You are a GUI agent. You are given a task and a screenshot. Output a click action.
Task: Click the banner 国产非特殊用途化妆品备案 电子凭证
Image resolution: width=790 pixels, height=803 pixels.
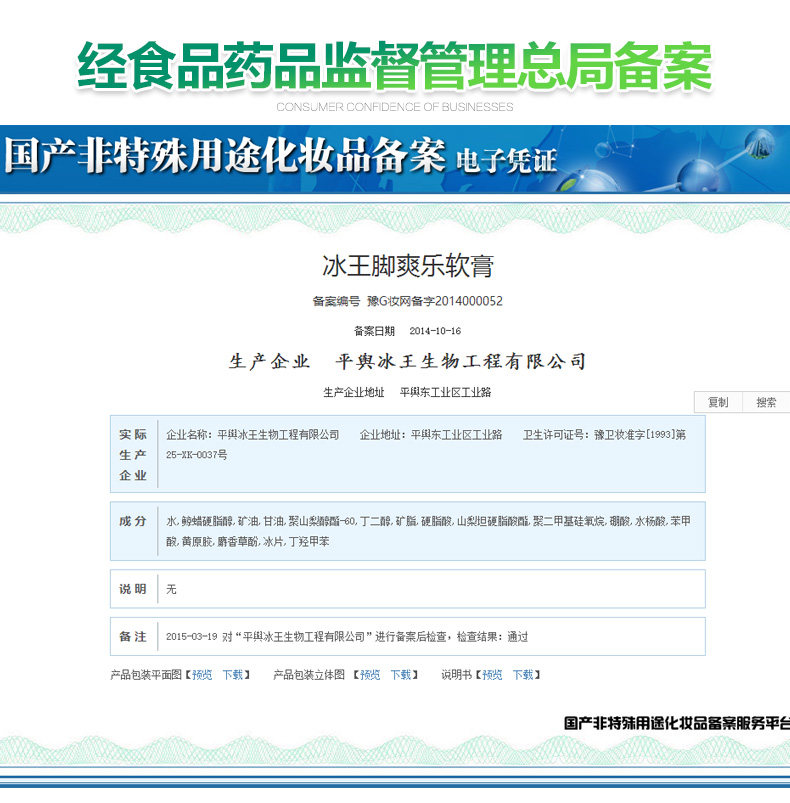[395, 159]
